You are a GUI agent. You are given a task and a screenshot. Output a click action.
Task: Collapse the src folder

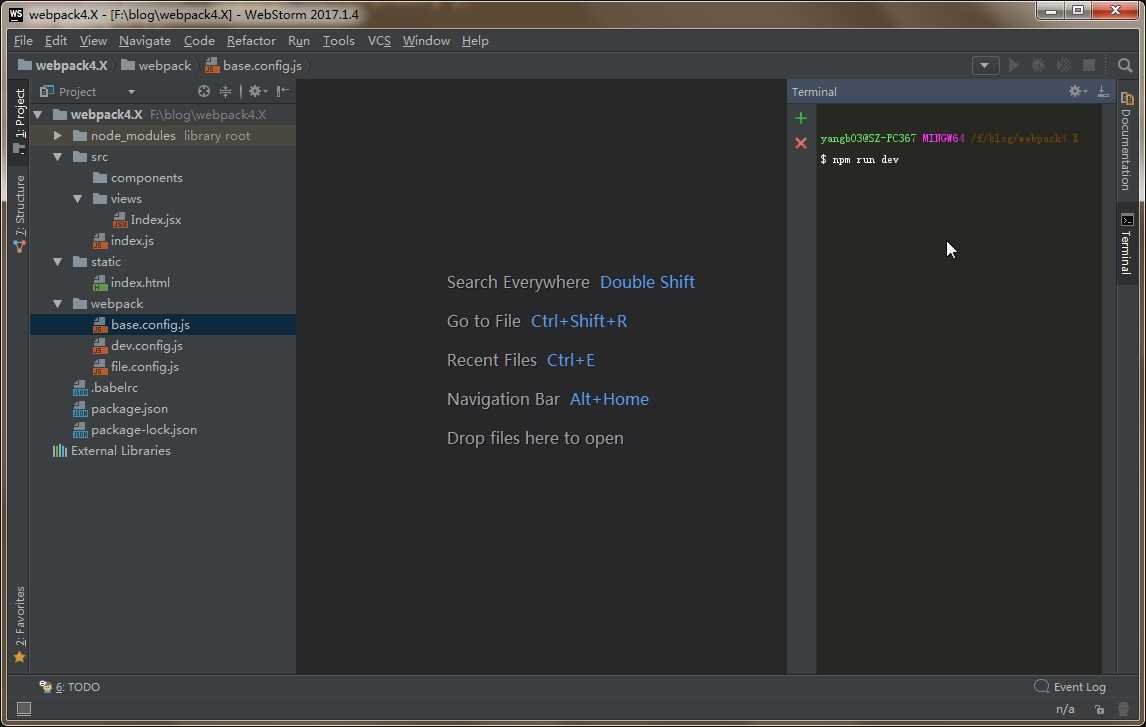coord(58,157)
